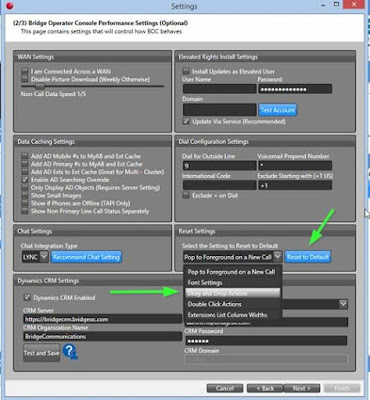
Task: Check Show if Phones are Offline
Action: [x=25, y=203]
